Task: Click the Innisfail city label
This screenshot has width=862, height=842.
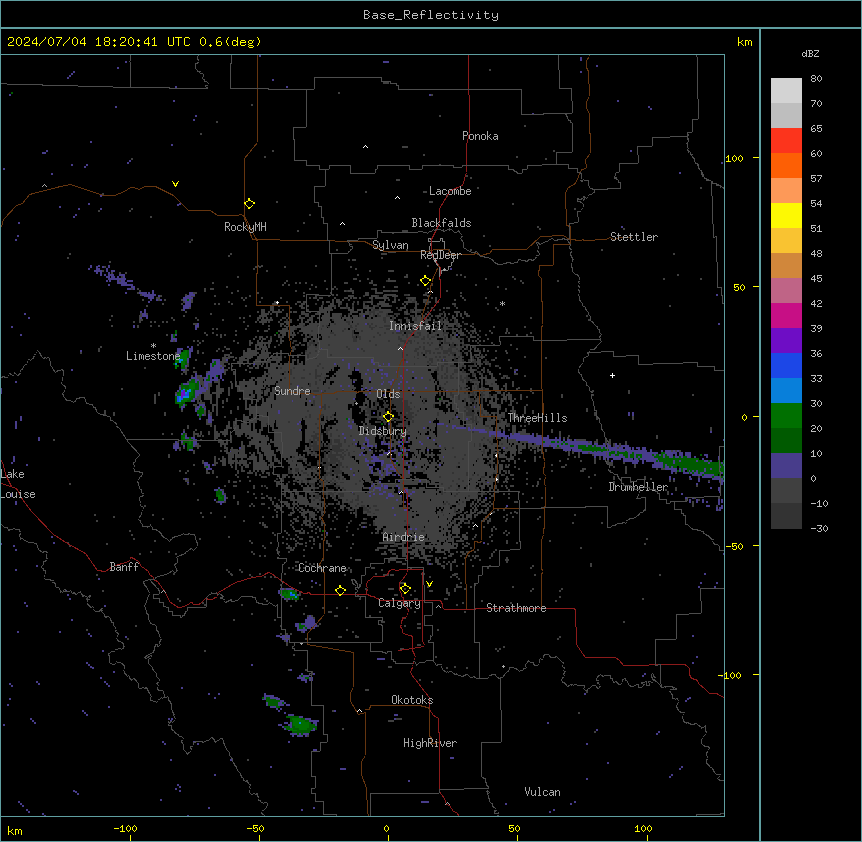Action: (x=416, y=326)
